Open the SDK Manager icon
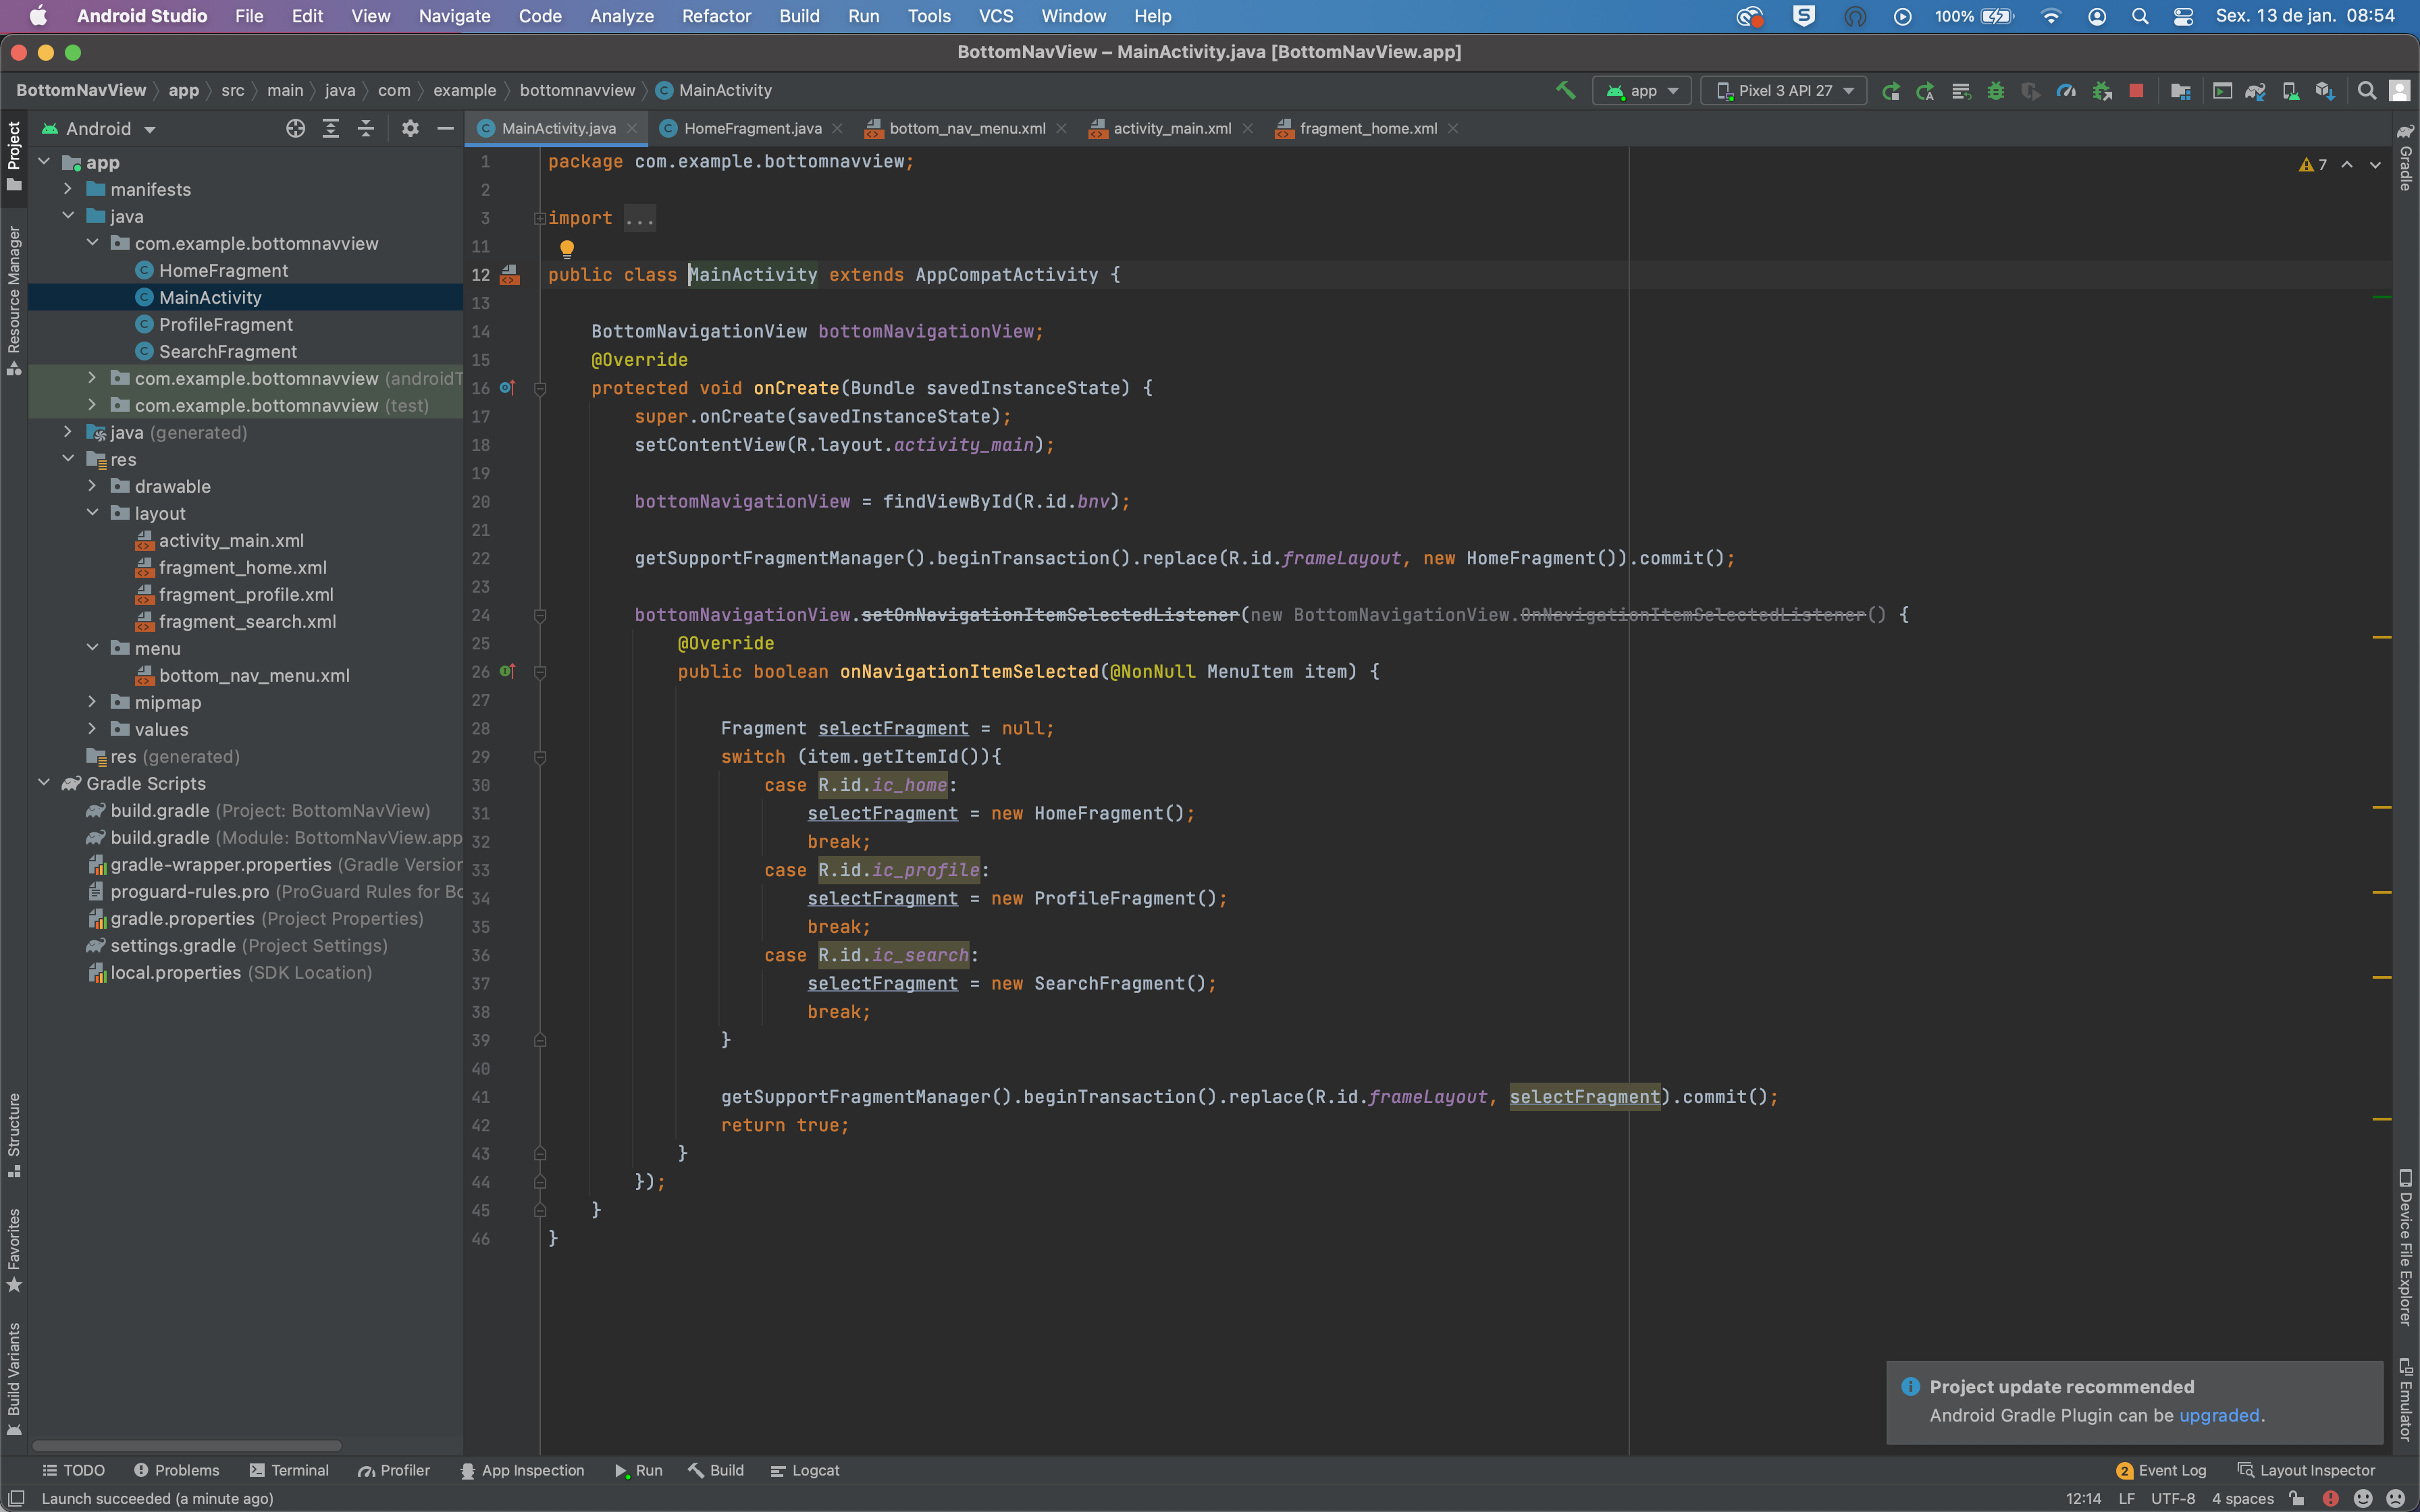Screen dimensions: 2420x1512 (2325, 91)
